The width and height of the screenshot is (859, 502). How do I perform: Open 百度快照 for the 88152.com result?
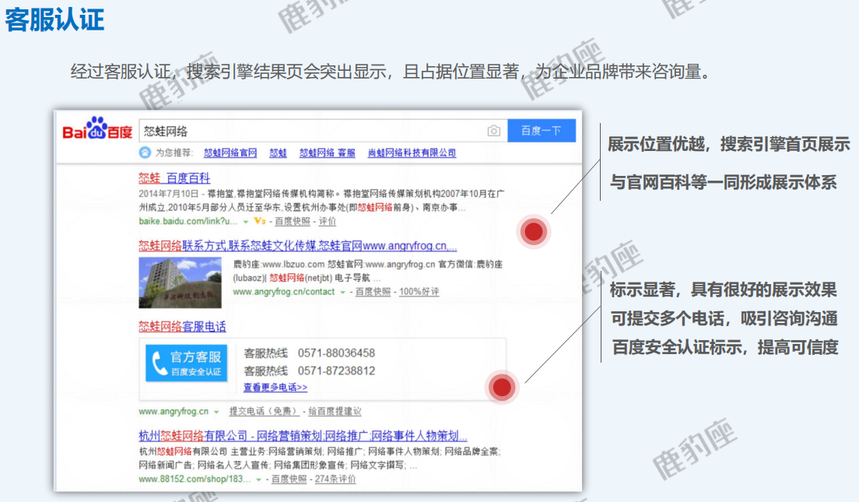(289, 479)
